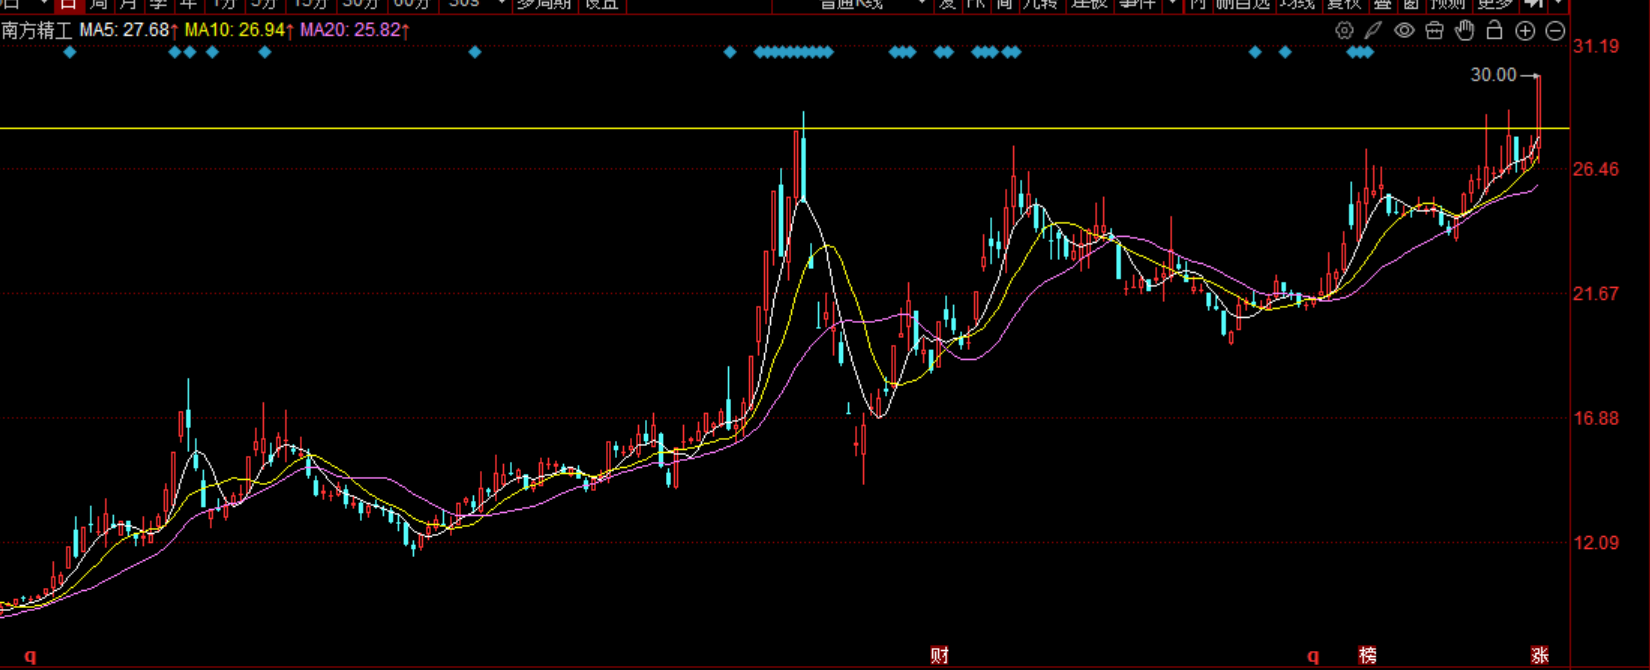The width and height of the screenshot is (1650, 670).
Task: Click the 30.00 high price label
Action: click(1493, 75)
